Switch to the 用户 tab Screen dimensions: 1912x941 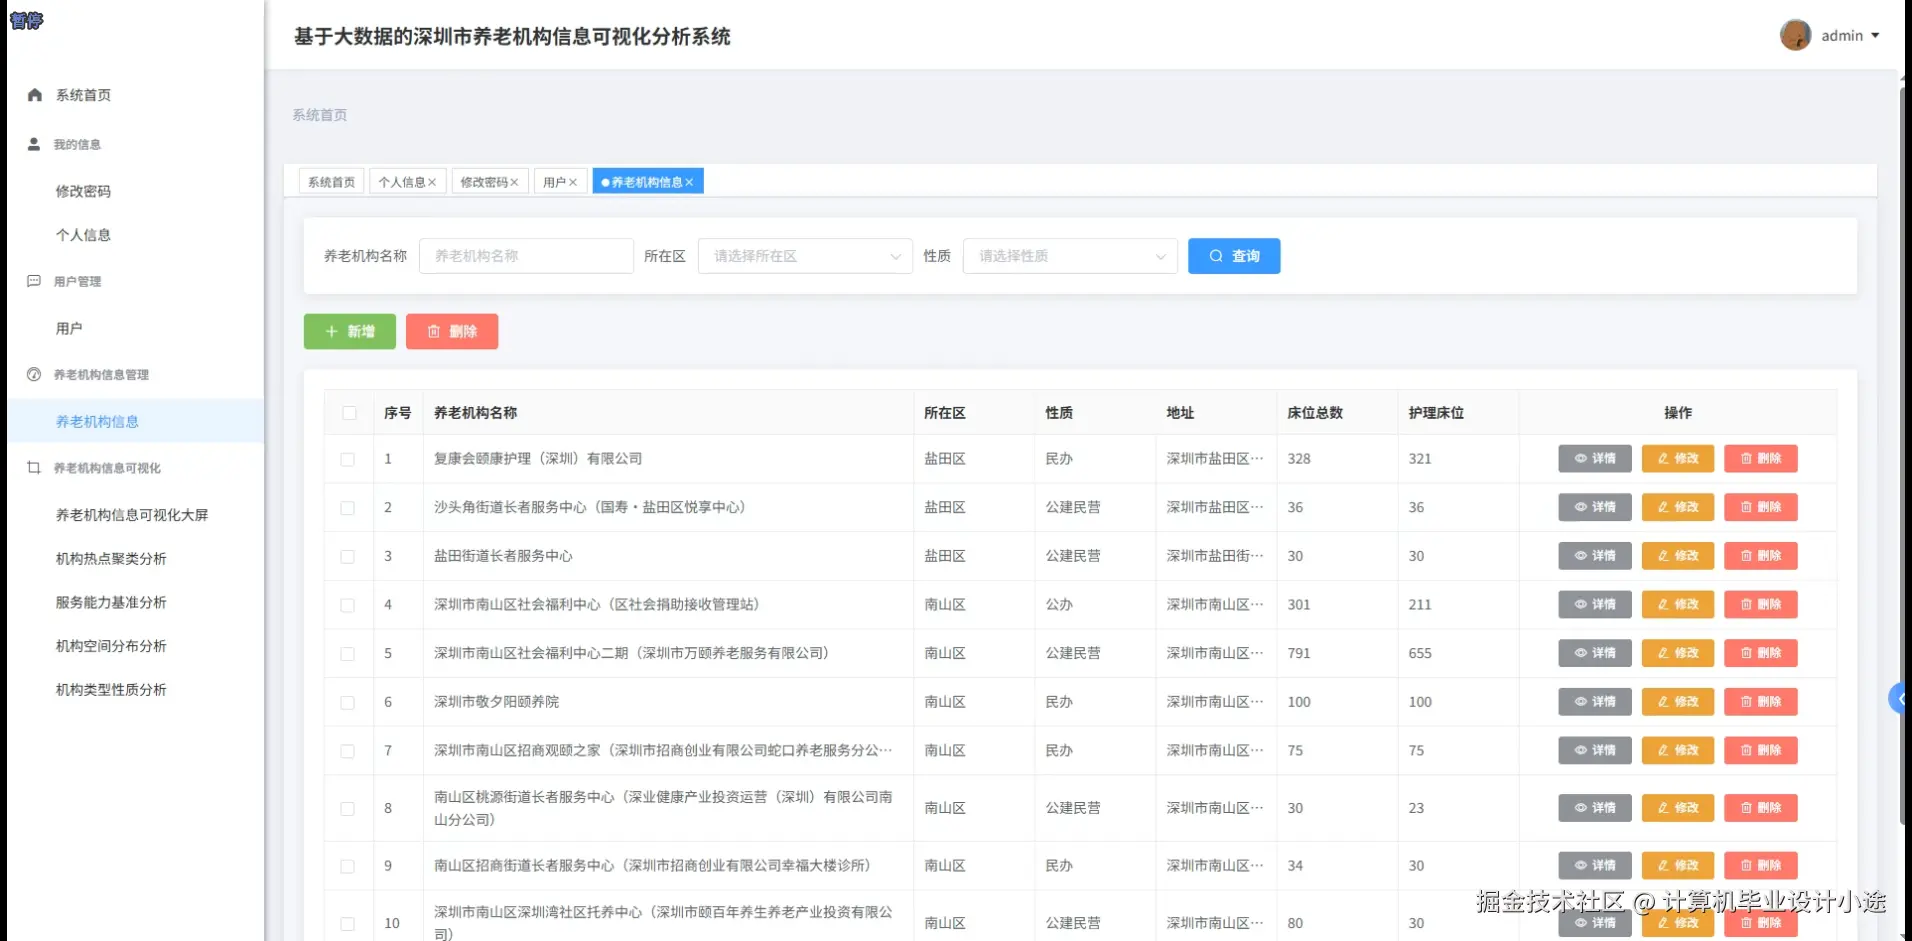[x=554, y=181]
